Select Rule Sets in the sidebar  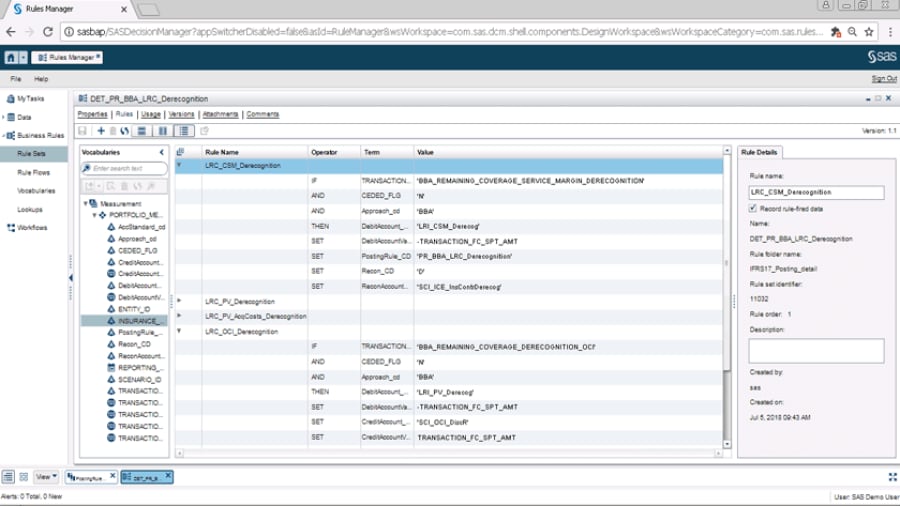coord(32,154)
